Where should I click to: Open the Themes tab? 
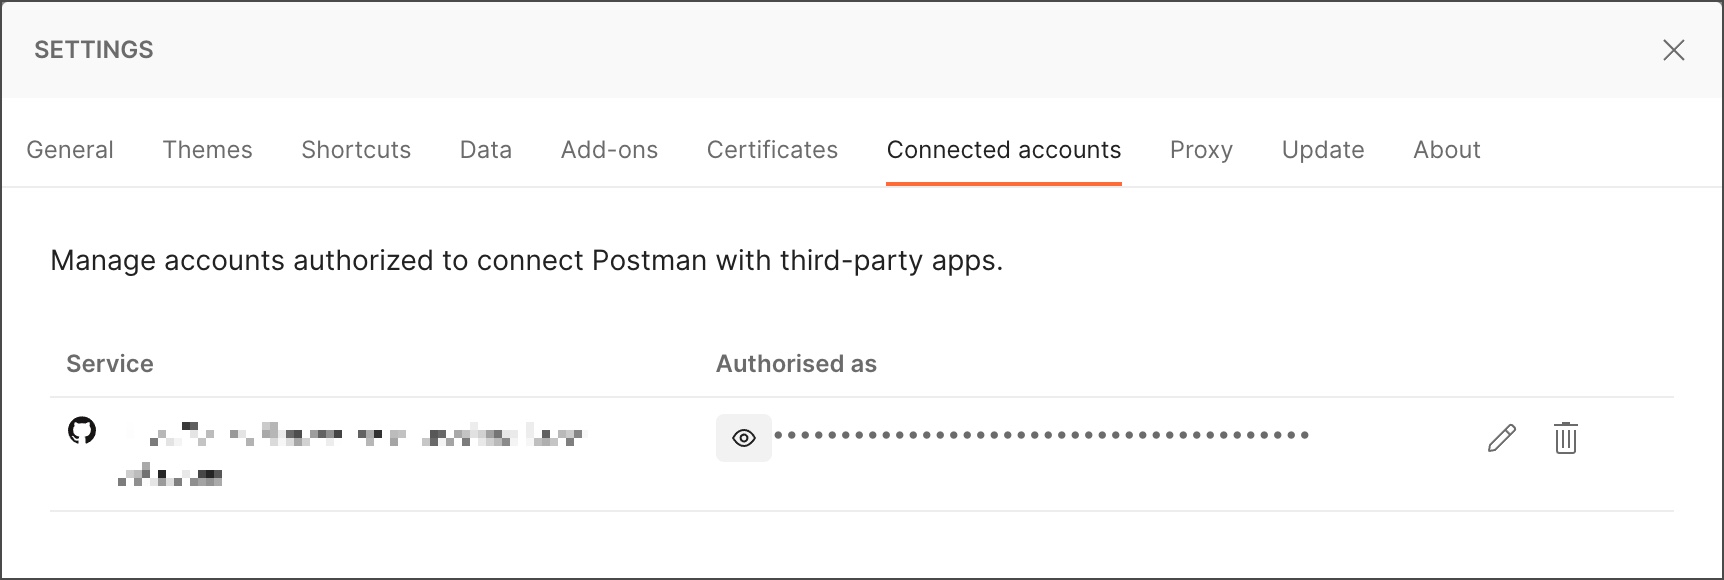click(x=207, y=150)
